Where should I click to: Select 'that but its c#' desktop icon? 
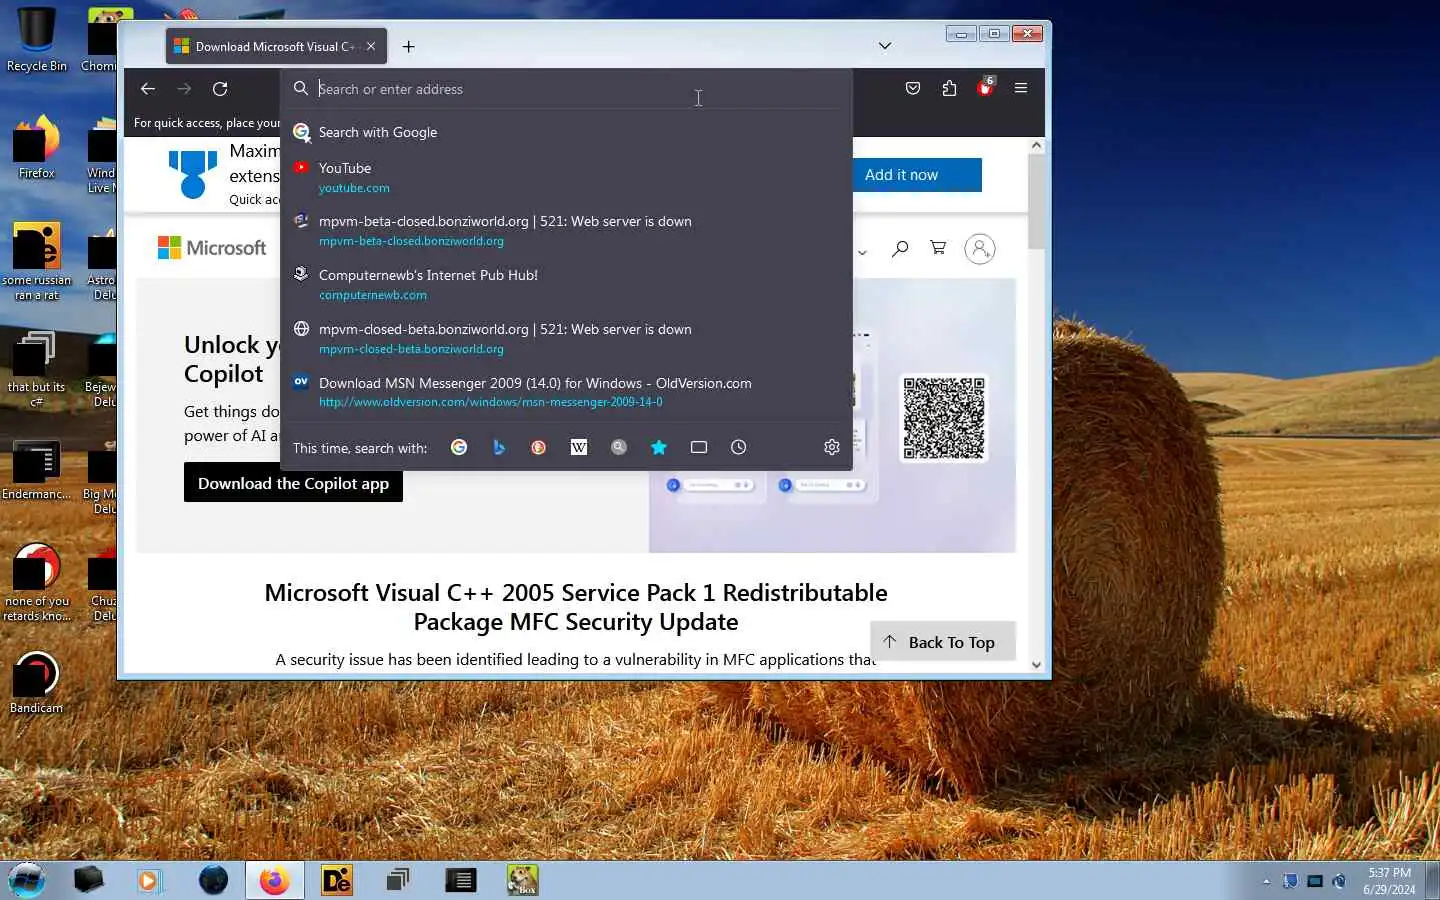[37, 368]
